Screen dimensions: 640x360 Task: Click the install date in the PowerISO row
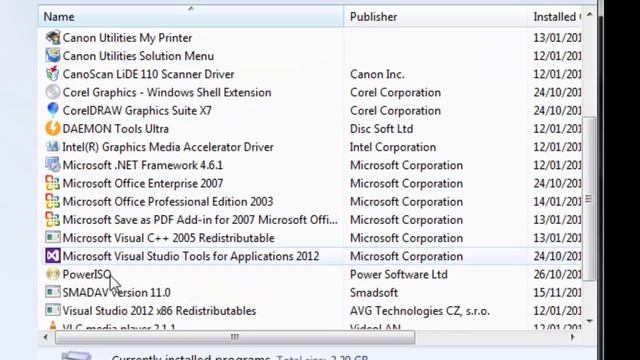tap(557, 274)
